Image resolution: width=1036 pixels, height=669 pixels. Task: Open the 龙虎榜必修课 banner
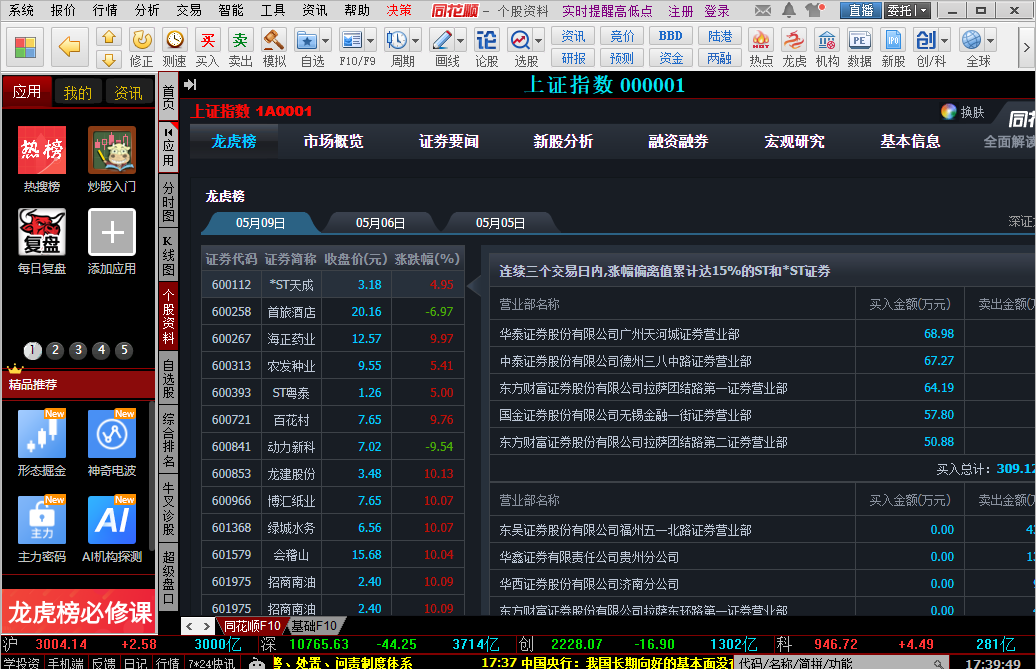coord(79,612)
